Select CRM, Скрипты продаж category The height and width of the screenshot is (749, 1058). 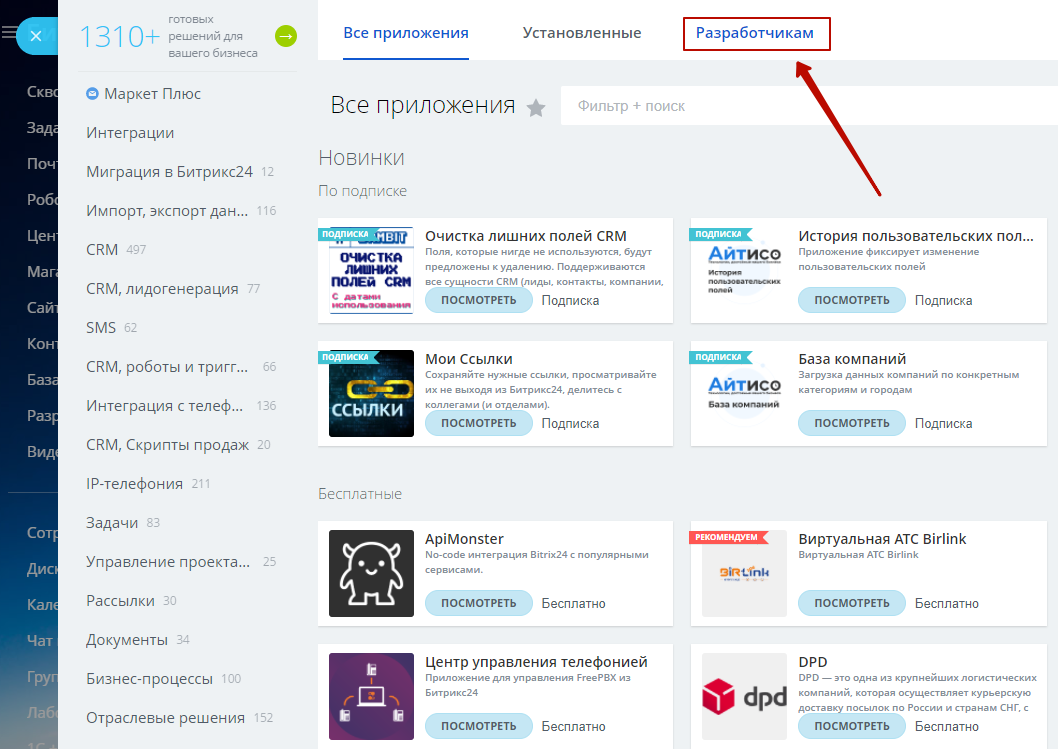pyautogui.click(x=167, y=445)
